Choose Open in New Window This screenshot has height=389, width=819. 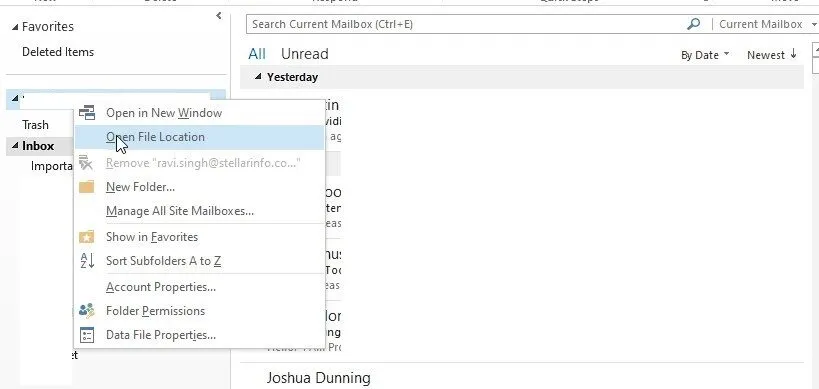point(200,112)
